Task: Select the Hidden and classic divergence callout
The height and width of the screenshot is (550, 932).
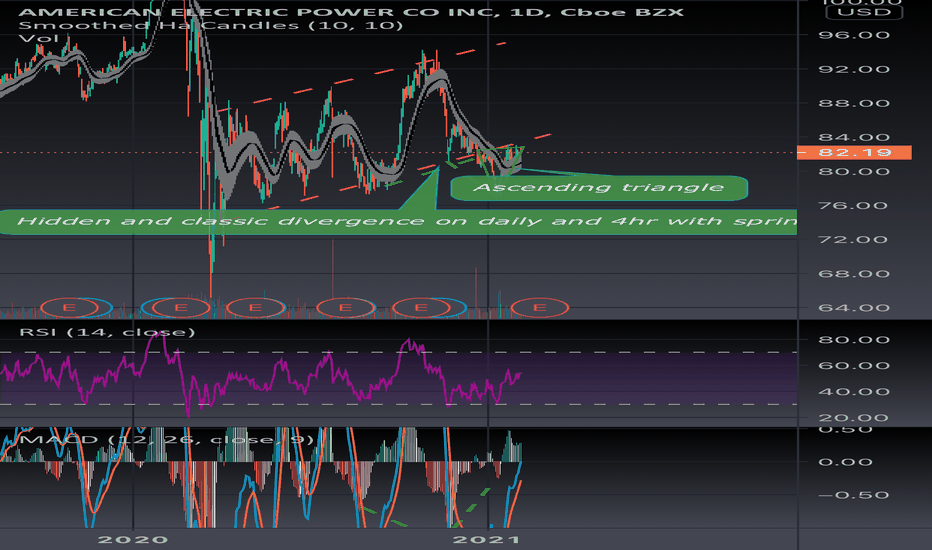Action: 398,221
